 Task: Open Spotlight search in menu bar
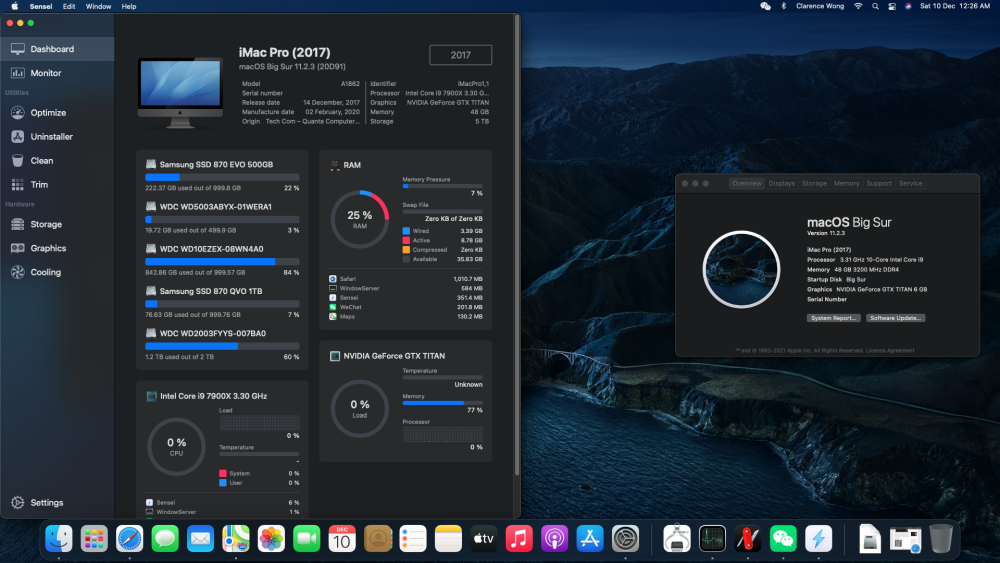point(875,6)
